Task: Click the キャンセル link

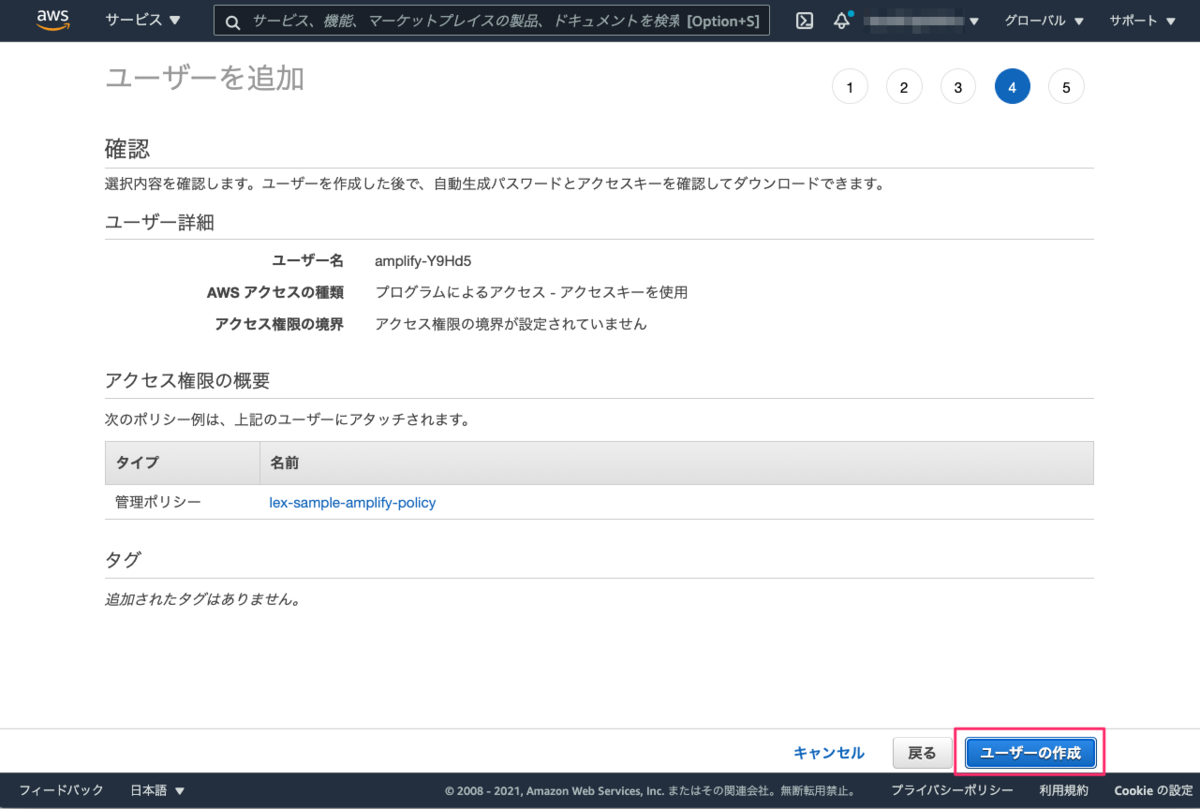Action: [828, 753]
